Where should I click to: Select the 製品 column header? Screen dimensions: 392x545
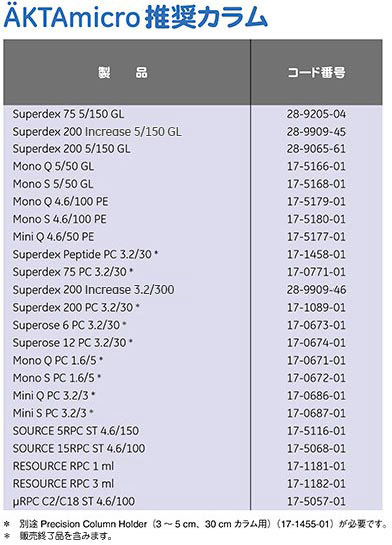[122, 73]
